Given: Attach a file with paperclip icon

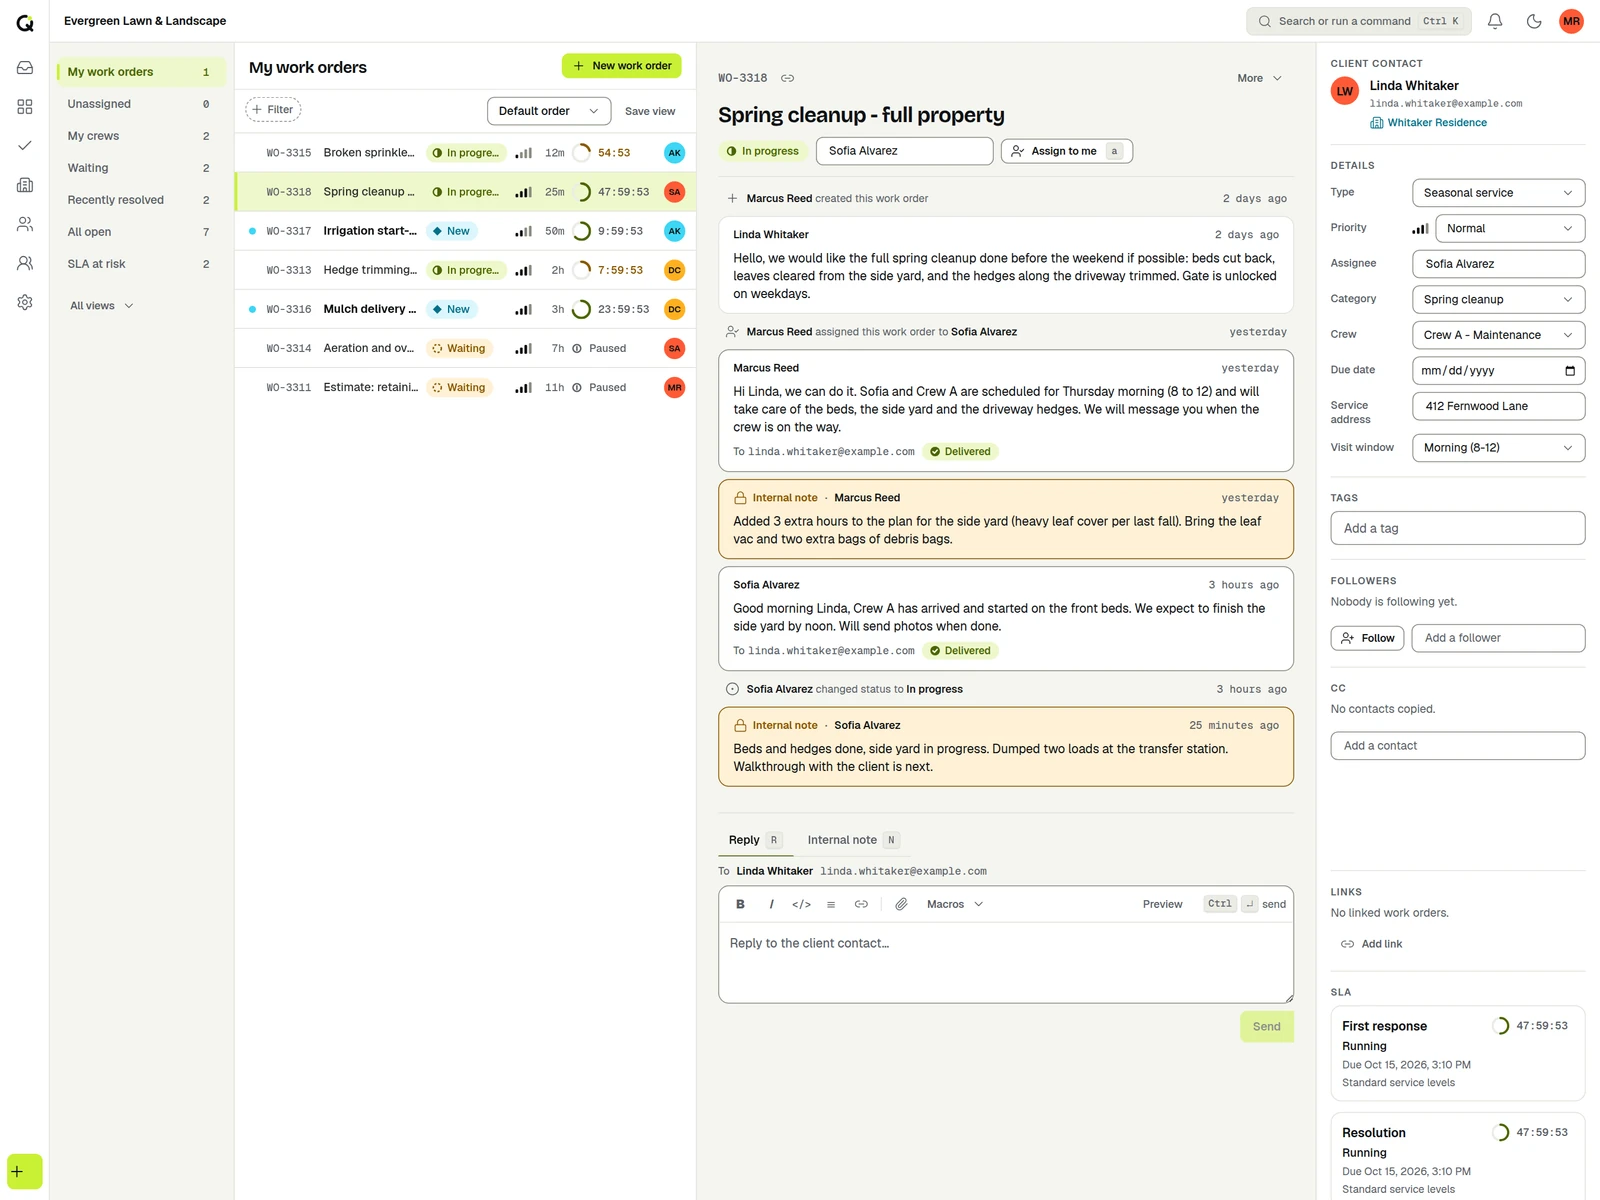Looking at the screenshot, I should [901, 904].
